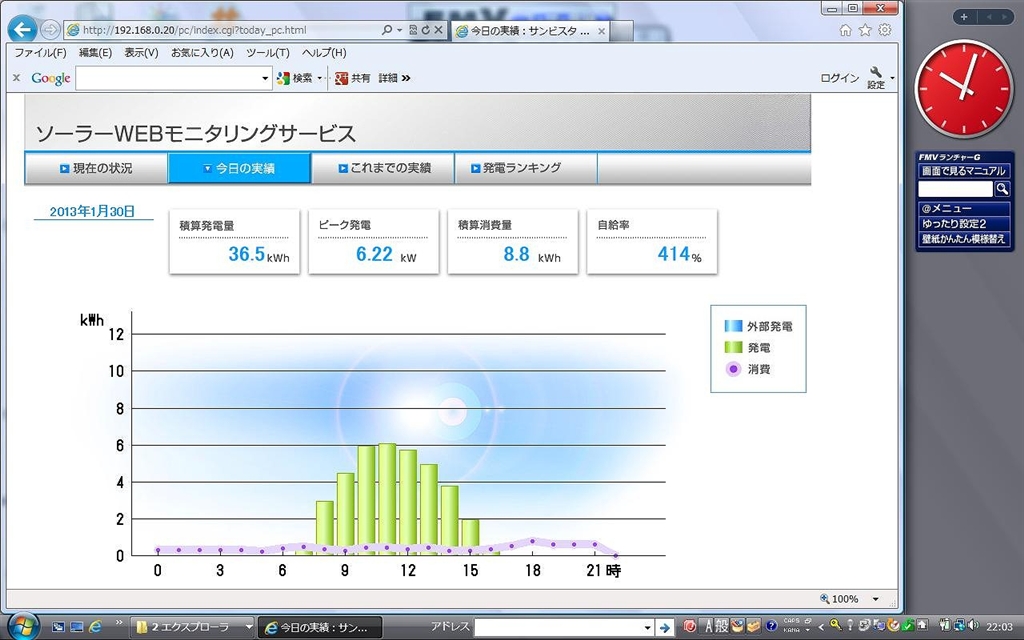Click the volume speaker tray icon
This screenshot has width=1024, height=640.
(x=974, y=626)
